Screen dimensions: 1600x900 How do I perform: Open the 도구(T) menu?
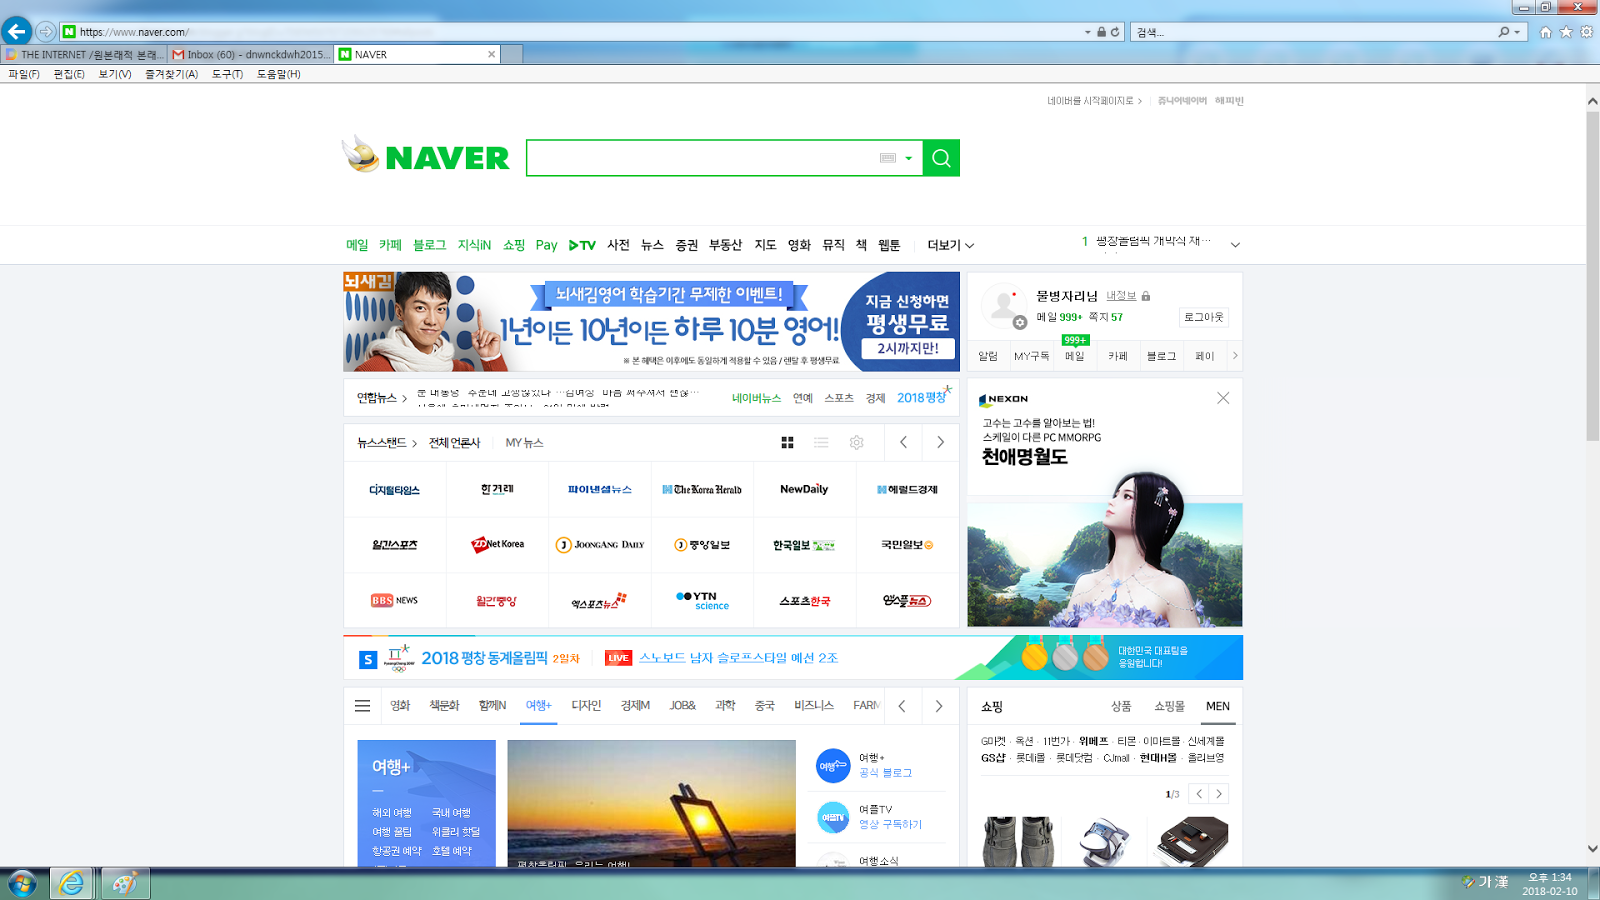(227, 74)
